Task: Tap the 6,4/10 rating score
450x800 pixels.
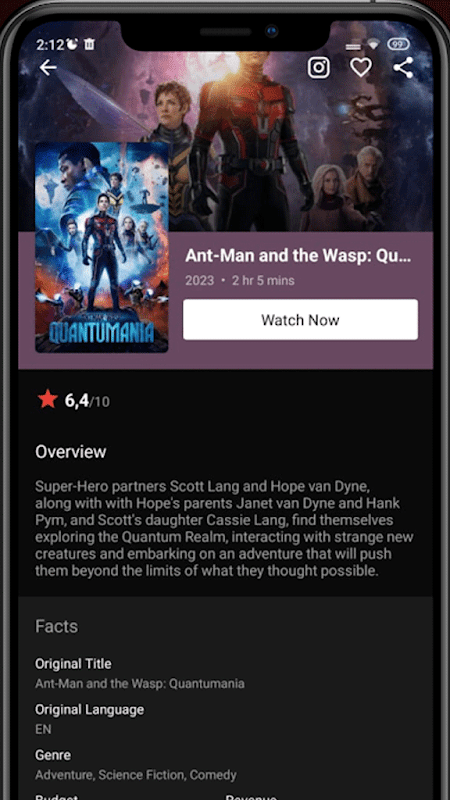Action: (x=87, y=402)
